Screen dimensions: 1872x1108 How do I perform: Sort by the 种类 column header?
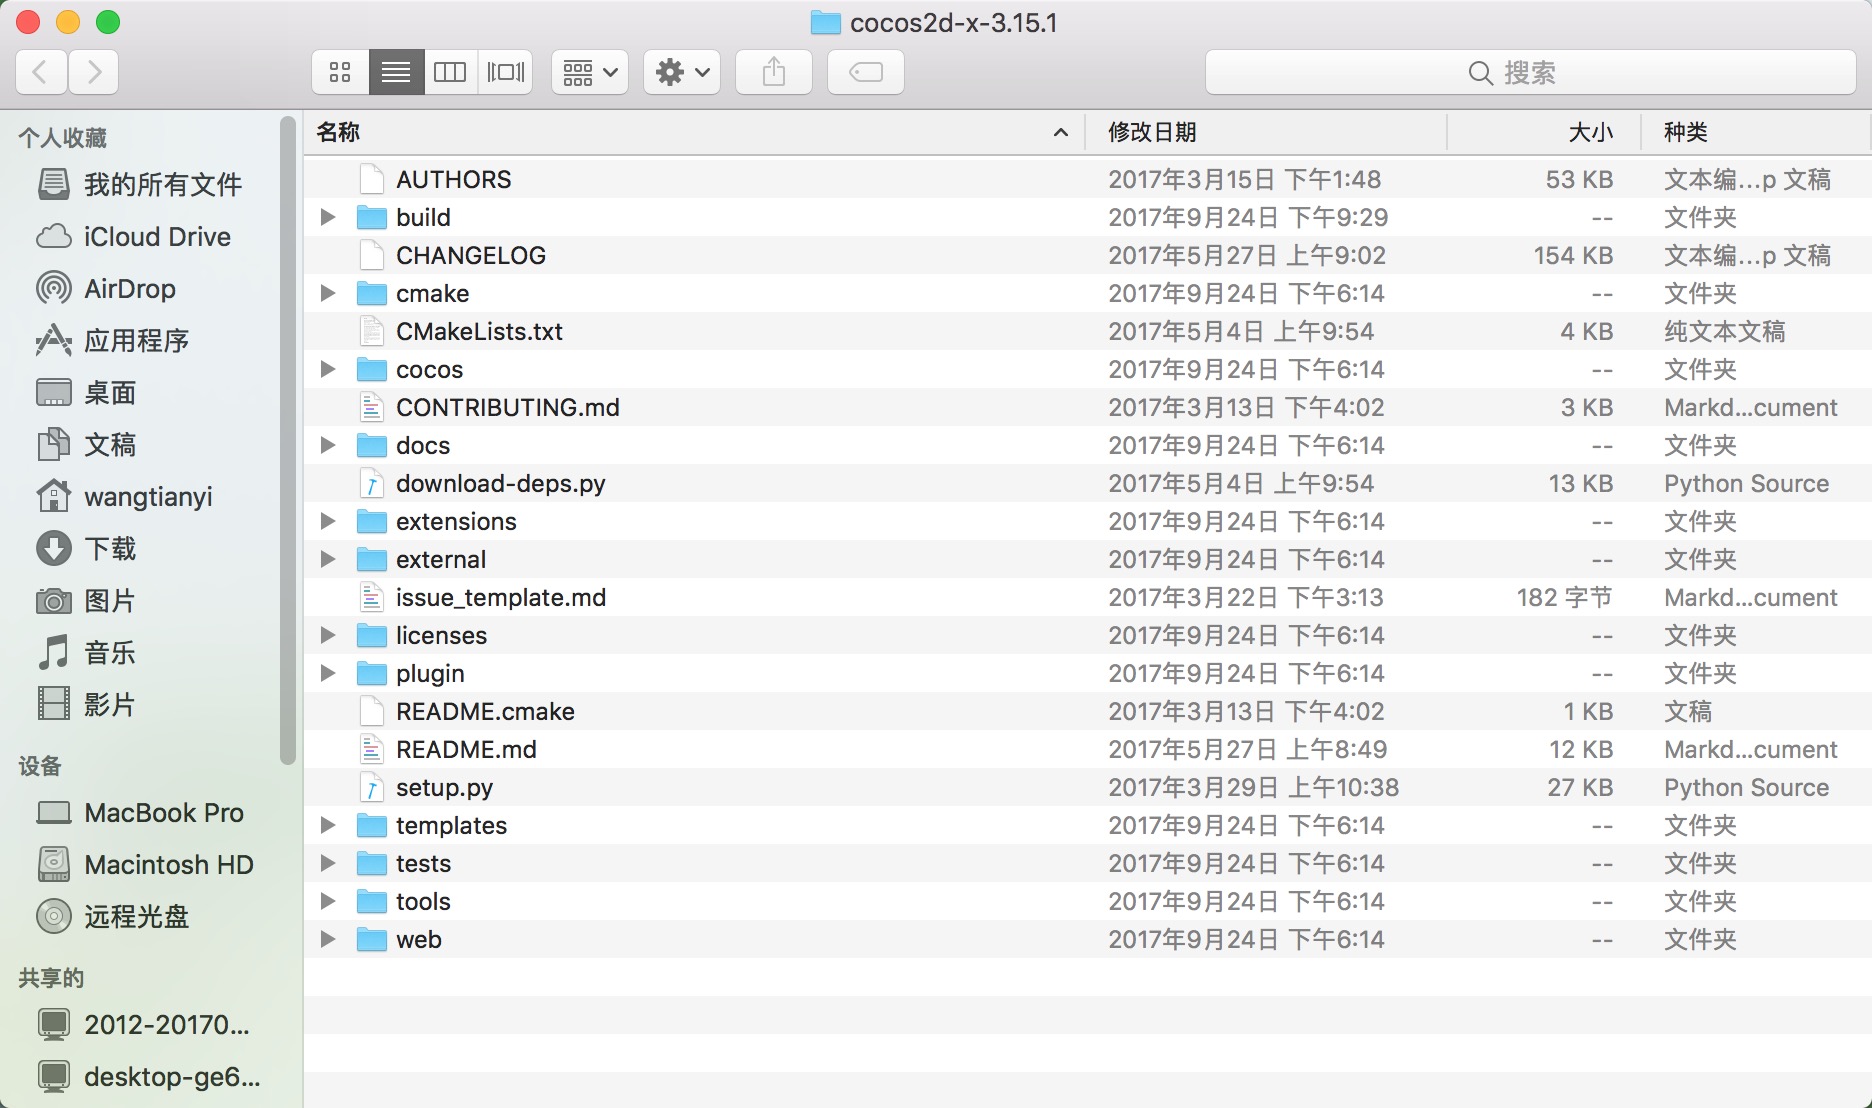coord(1756,132)
